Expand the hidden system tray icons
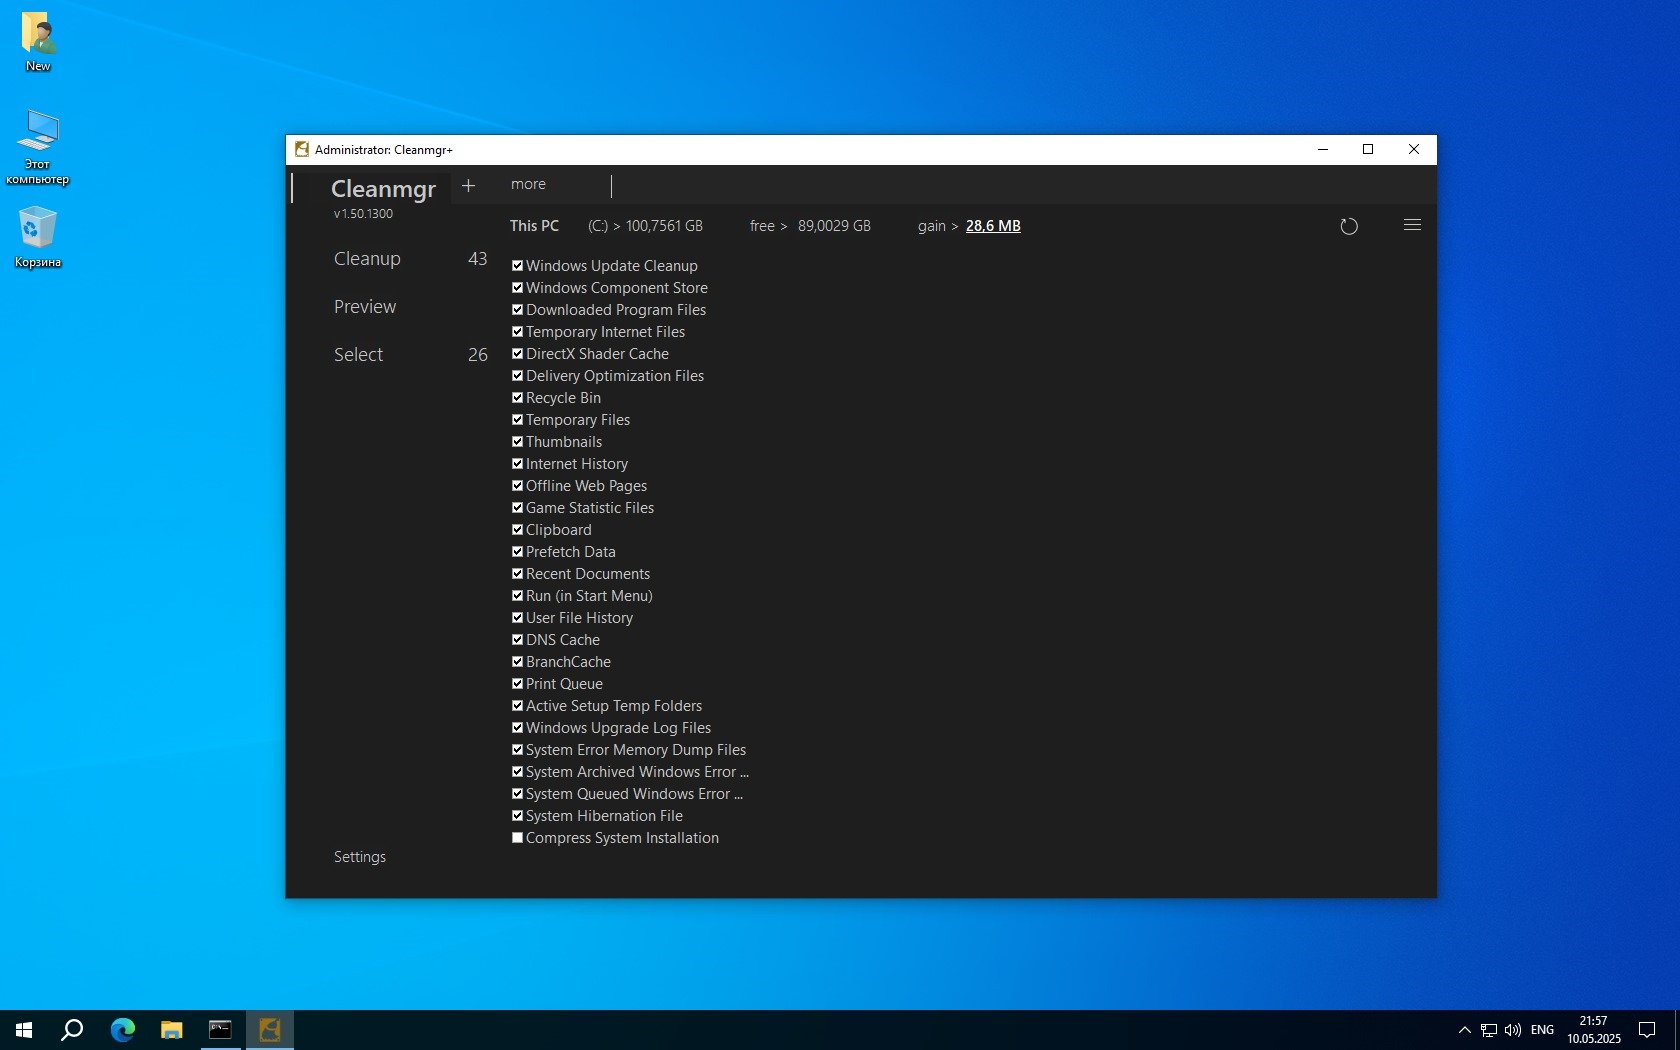The width and height of the screenshot is (1680, 1050). click(x=1464, y=1029)
